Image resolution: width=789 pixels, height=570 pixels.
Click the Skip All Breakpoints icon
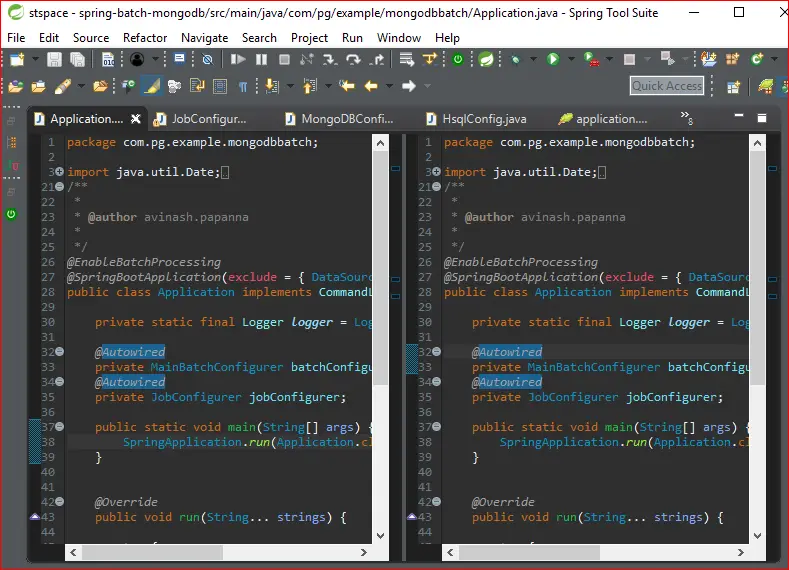[x=207, y=60]
